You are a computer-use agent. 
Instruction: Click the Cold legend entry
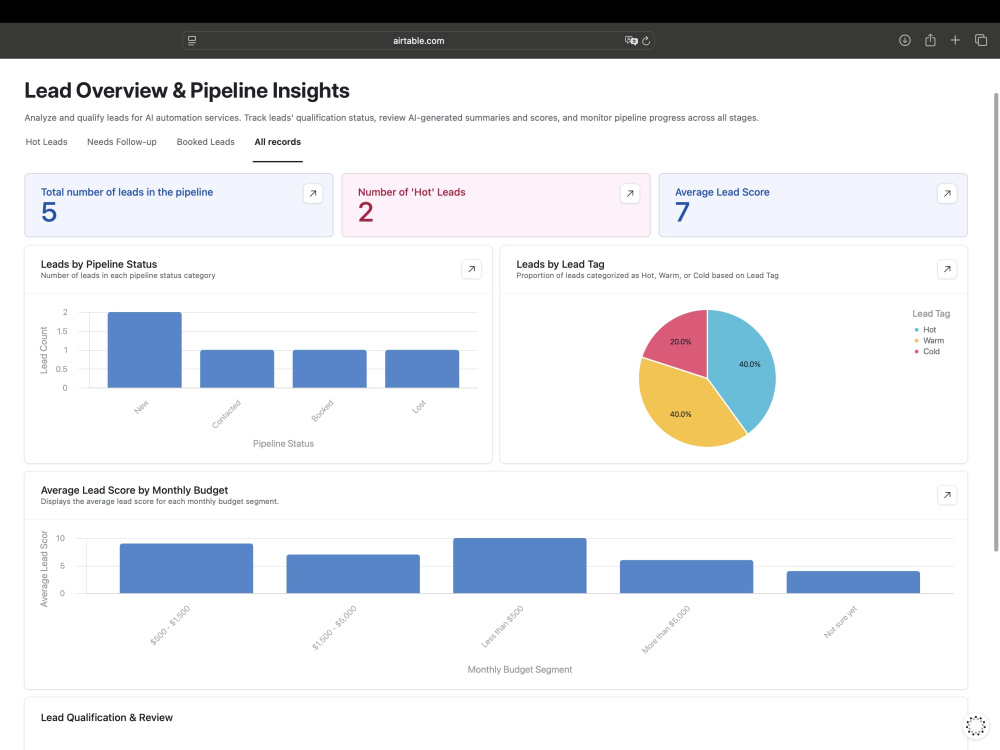(927, 351)
